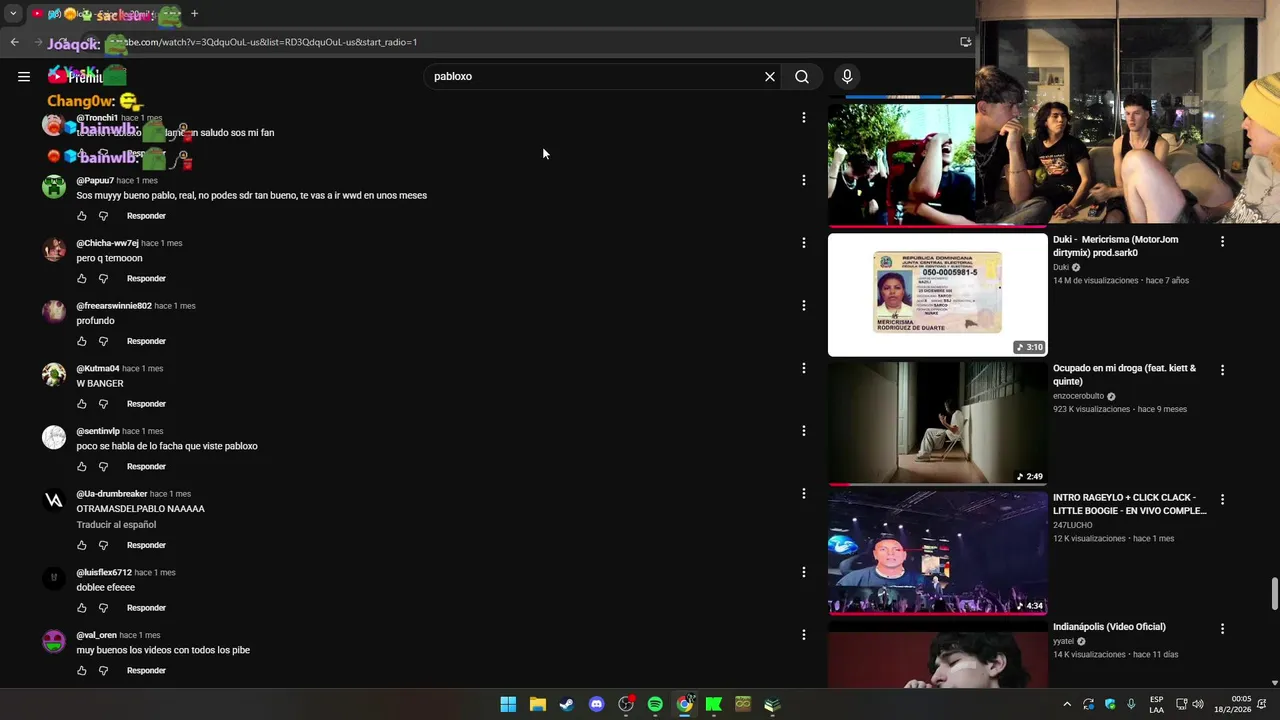Go back with browser back arrow
The height and width of the screenshot is (720, 1280).
pos(14,42)
